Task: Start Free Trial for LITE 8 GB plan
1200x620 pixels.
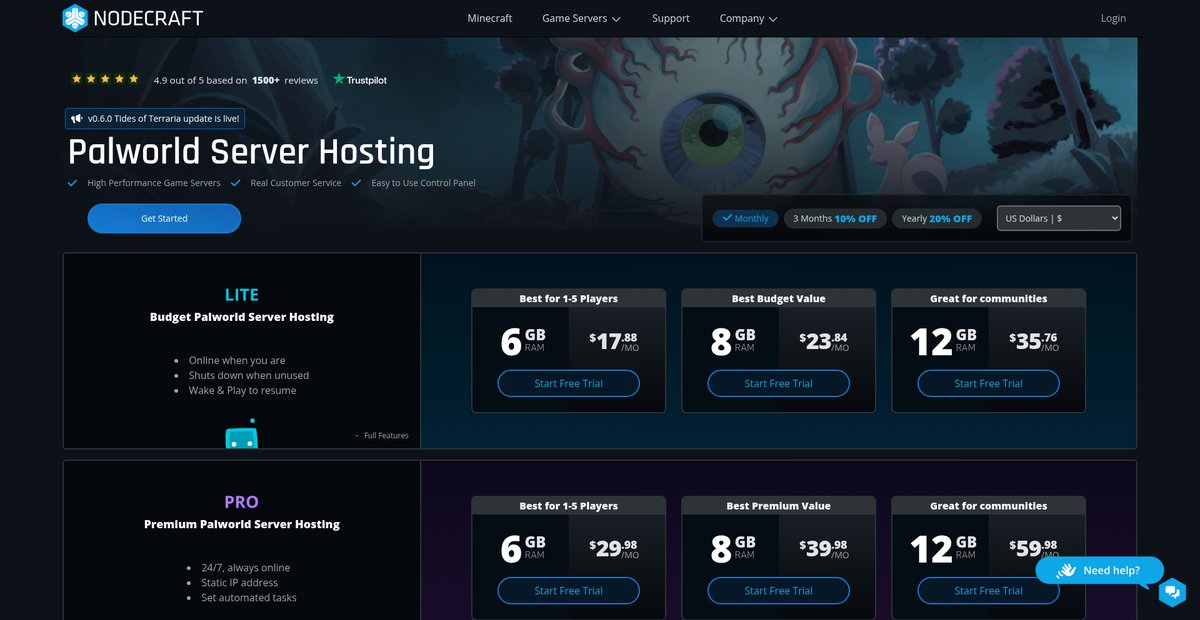Action: click(x=779, y=383)
